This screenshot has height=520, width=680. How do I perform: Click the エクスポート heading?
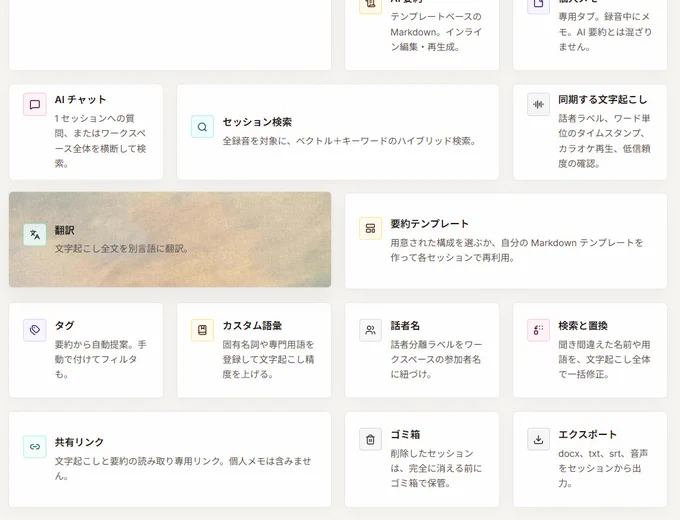(587, 435)
